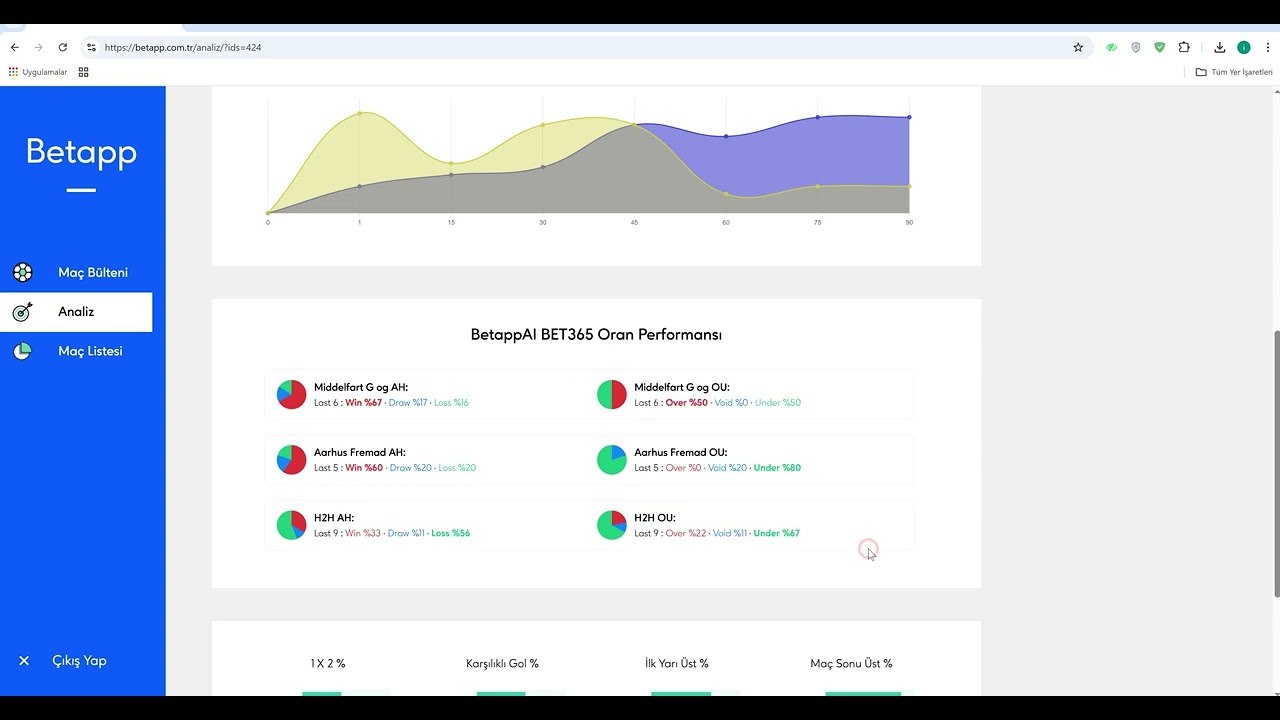
Task: Click the page vertical scrollbar
Action: [x=1275, y=464]
